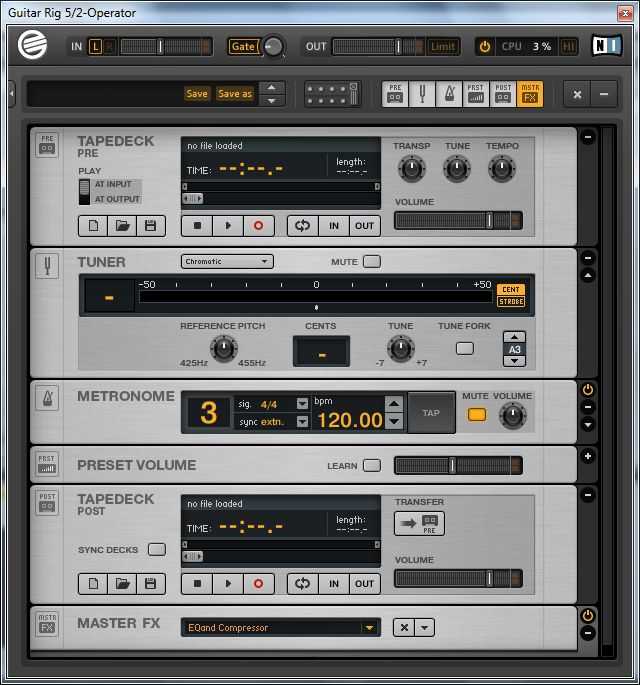This screenshot has width=640, height=685.
Task: Open audio file in Tapedeck Post
Action: tap(122, 584)
